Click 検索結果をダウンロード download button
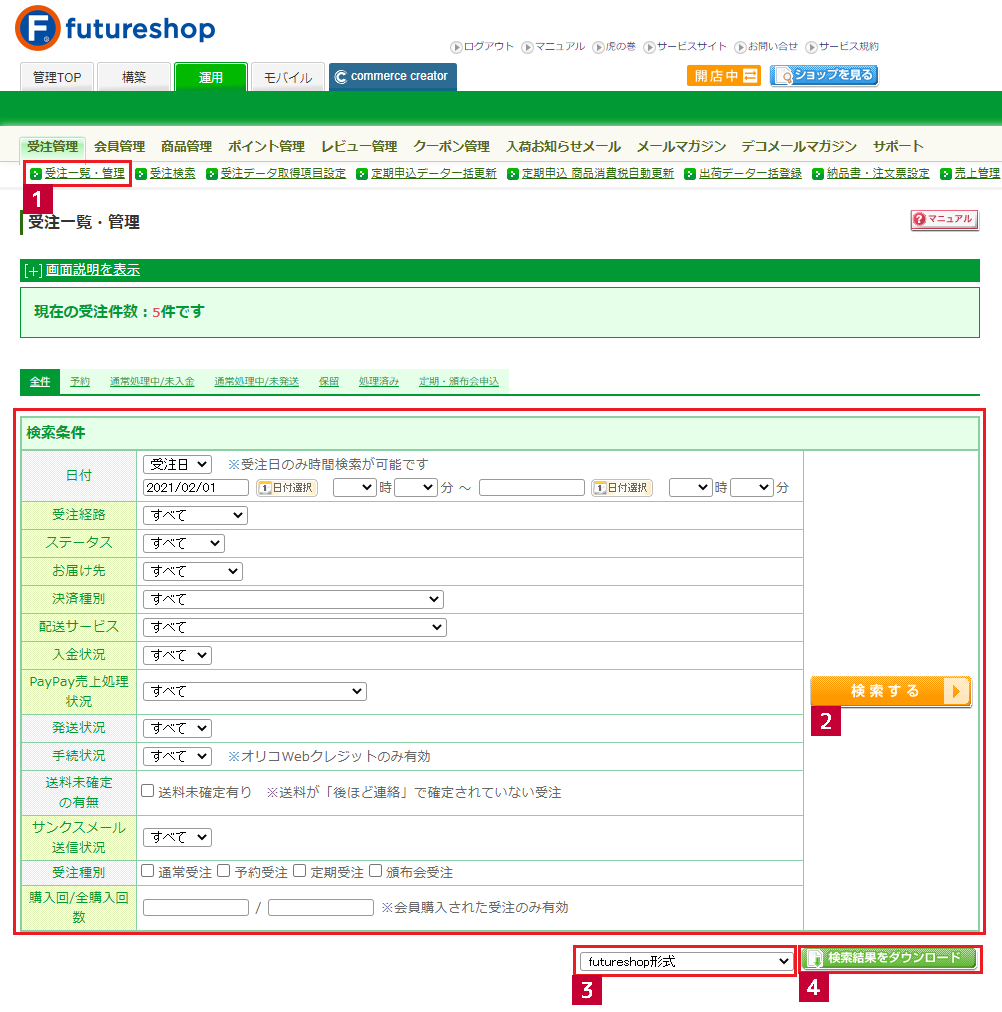The height and width of the screenshot is (1012, 1002). click(890, 959)
